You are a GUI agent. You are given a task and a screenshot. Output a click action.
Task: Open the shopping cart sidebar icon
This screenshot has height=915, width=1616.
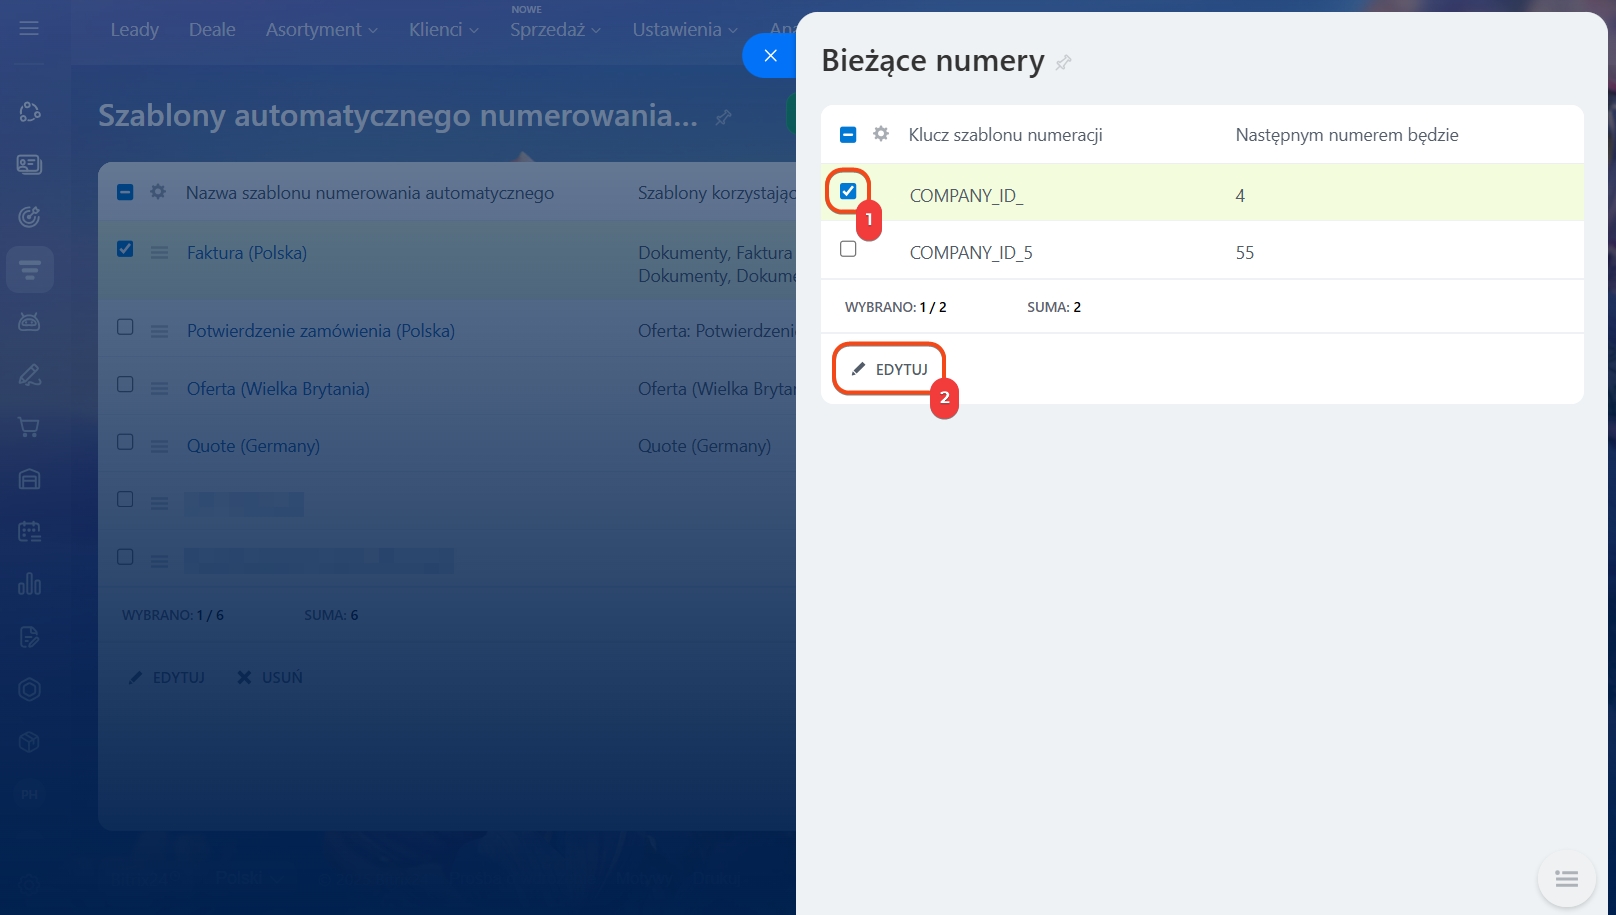tap(29, 427)
